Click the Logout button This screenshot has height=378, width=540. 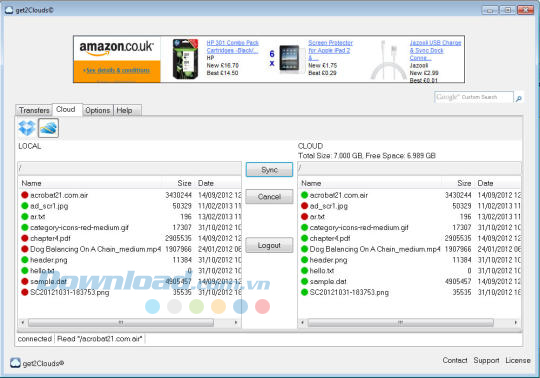269,245
